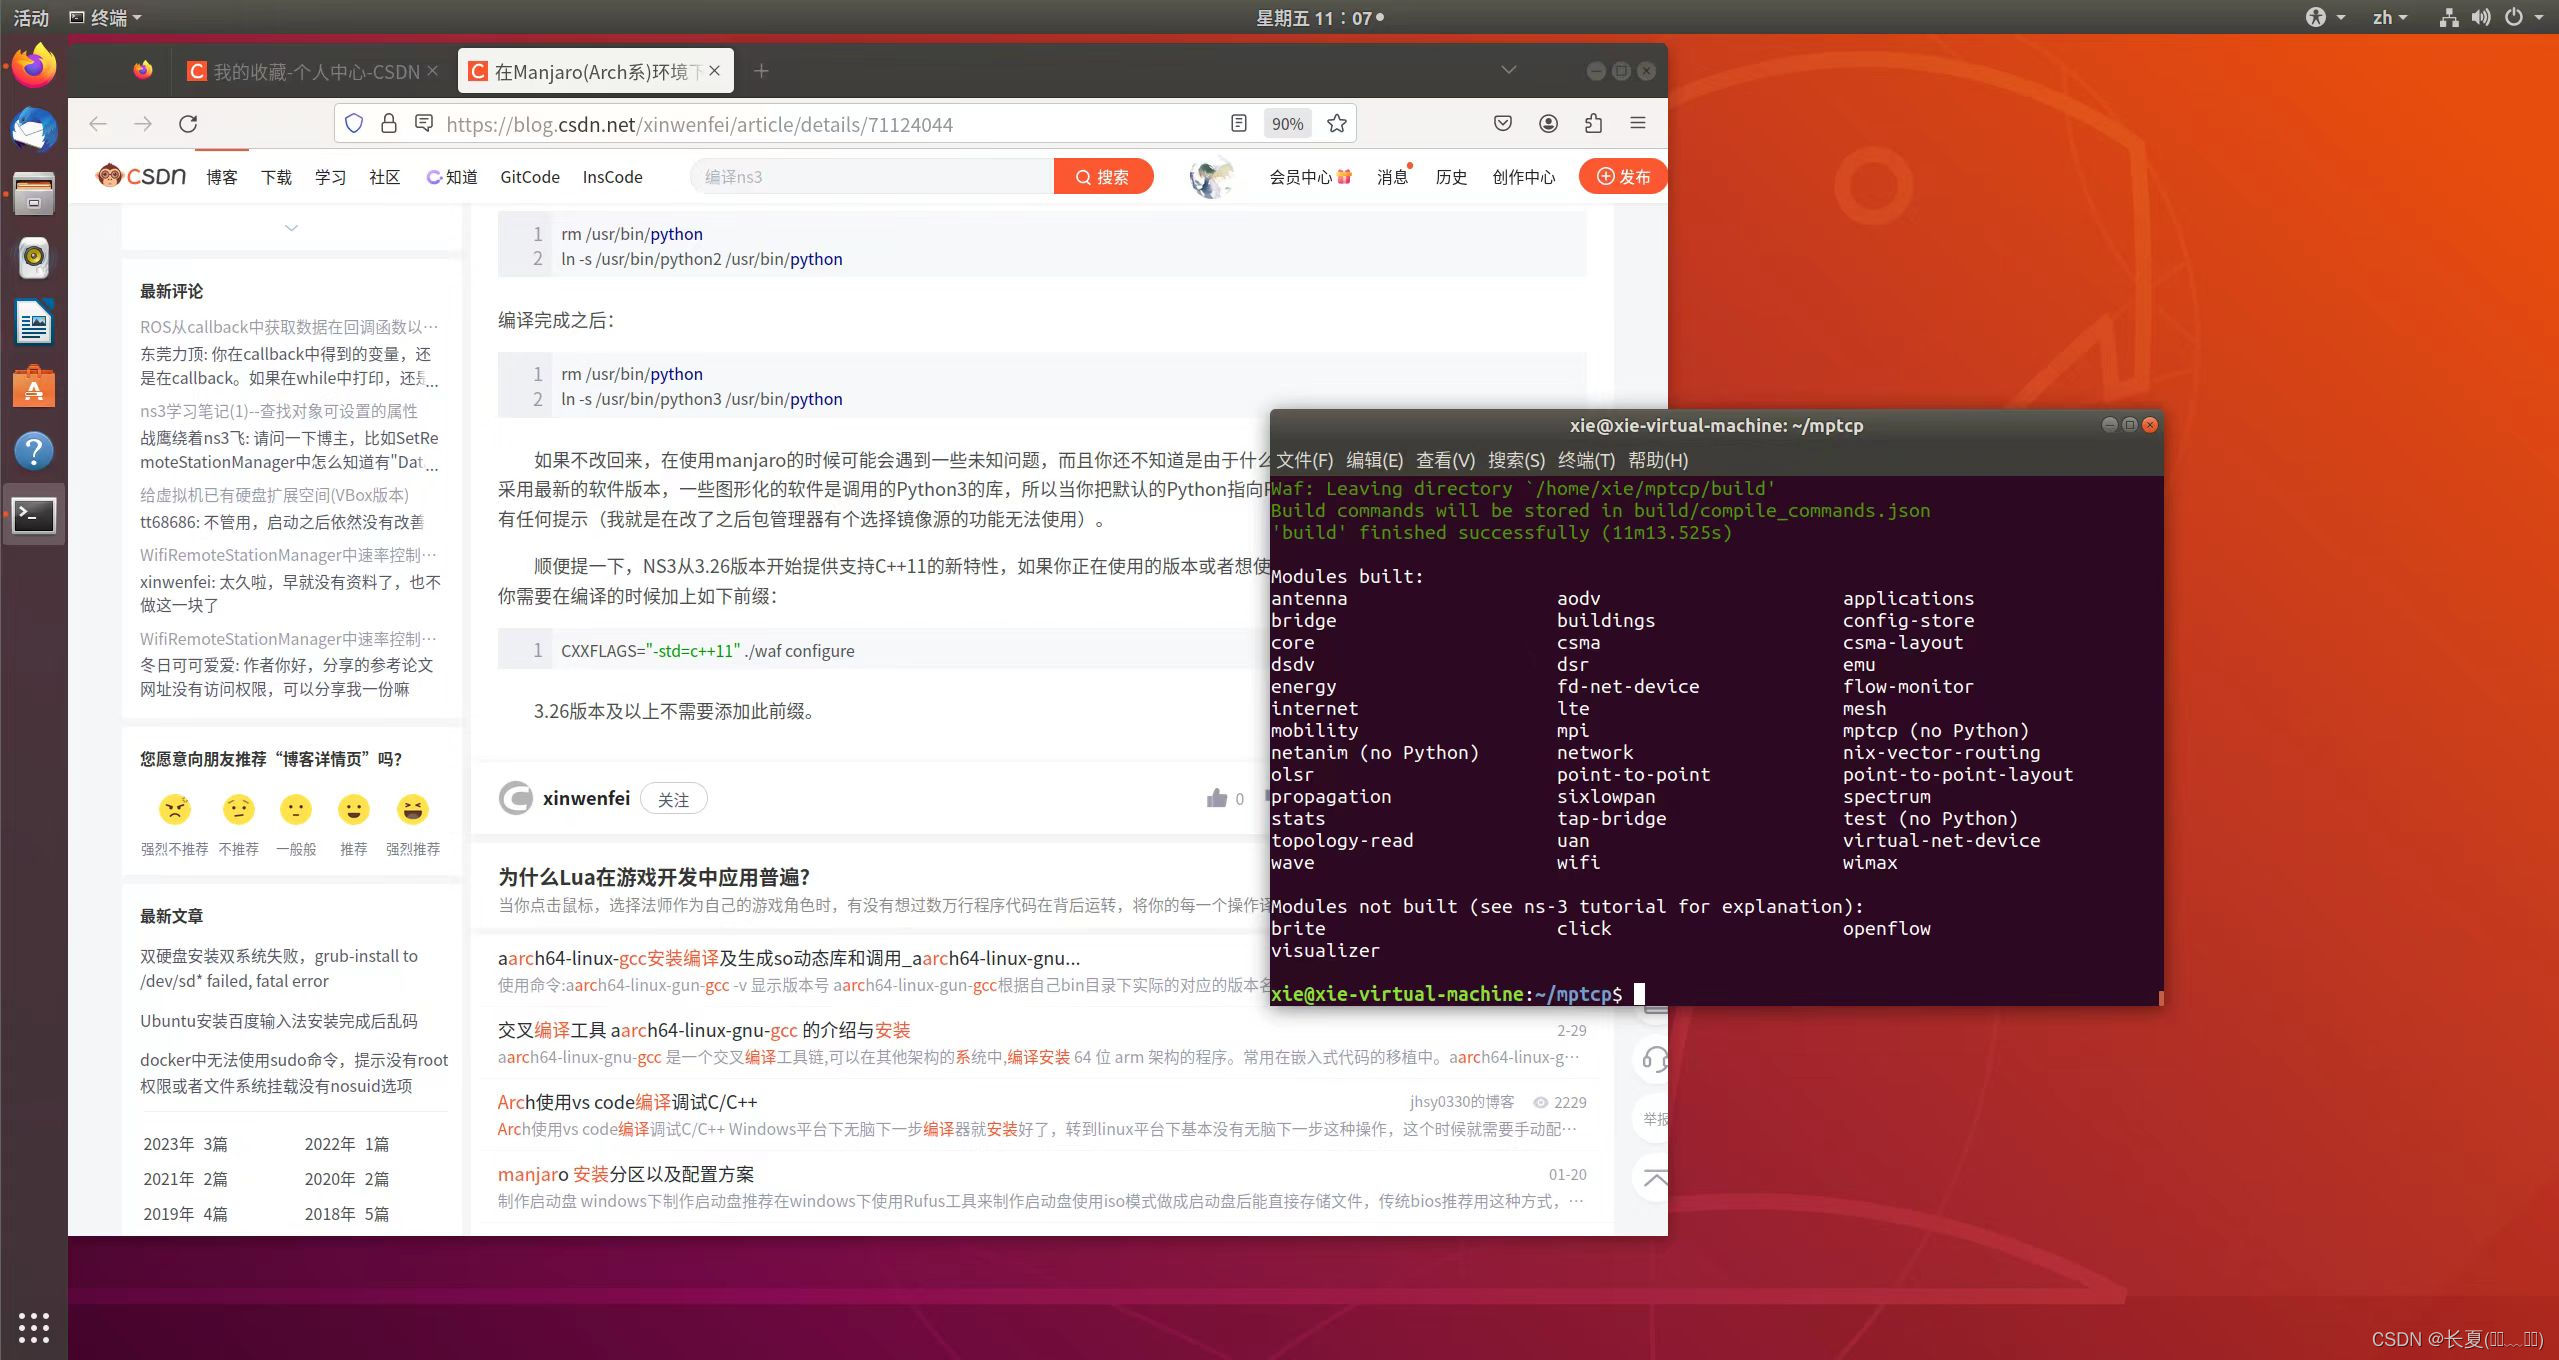Save page to Pocket
This screenshot has height=1360, width=2559.
[1501, 123]
